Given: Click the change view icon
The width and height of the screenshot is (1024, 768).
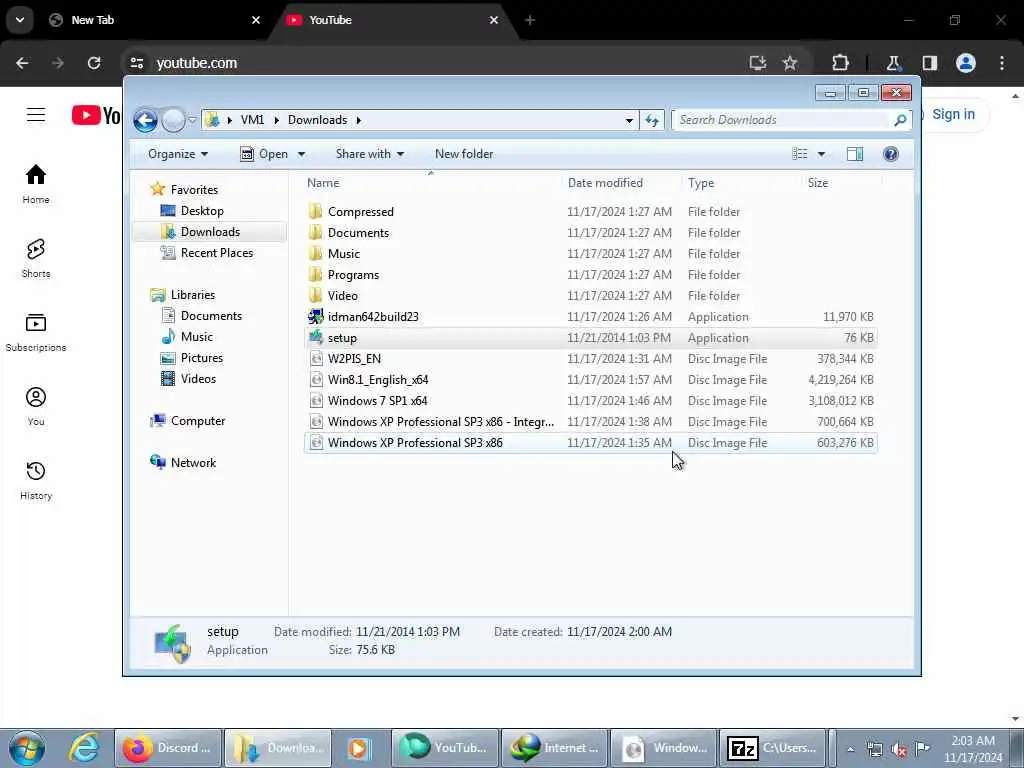Looking at the screenshot, I should tap(800, 154).
